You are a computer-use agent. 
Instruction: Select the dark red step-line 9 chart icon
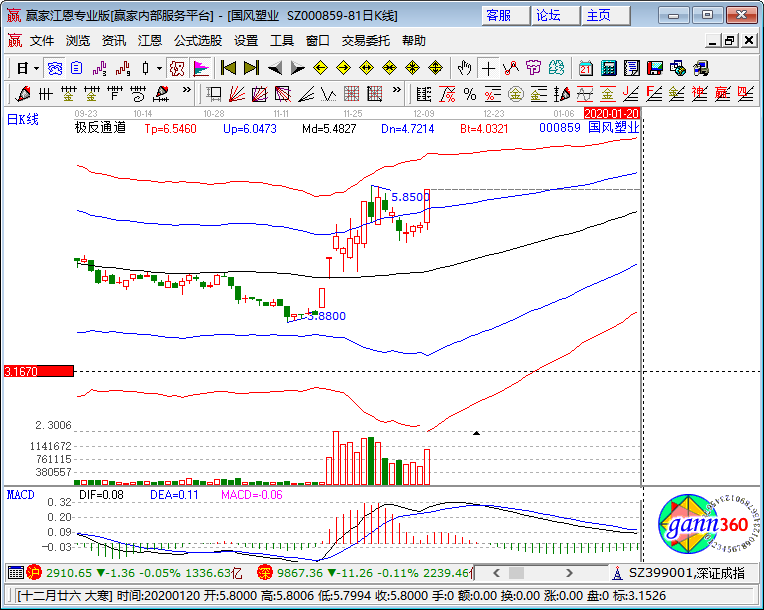click(123, 68)
